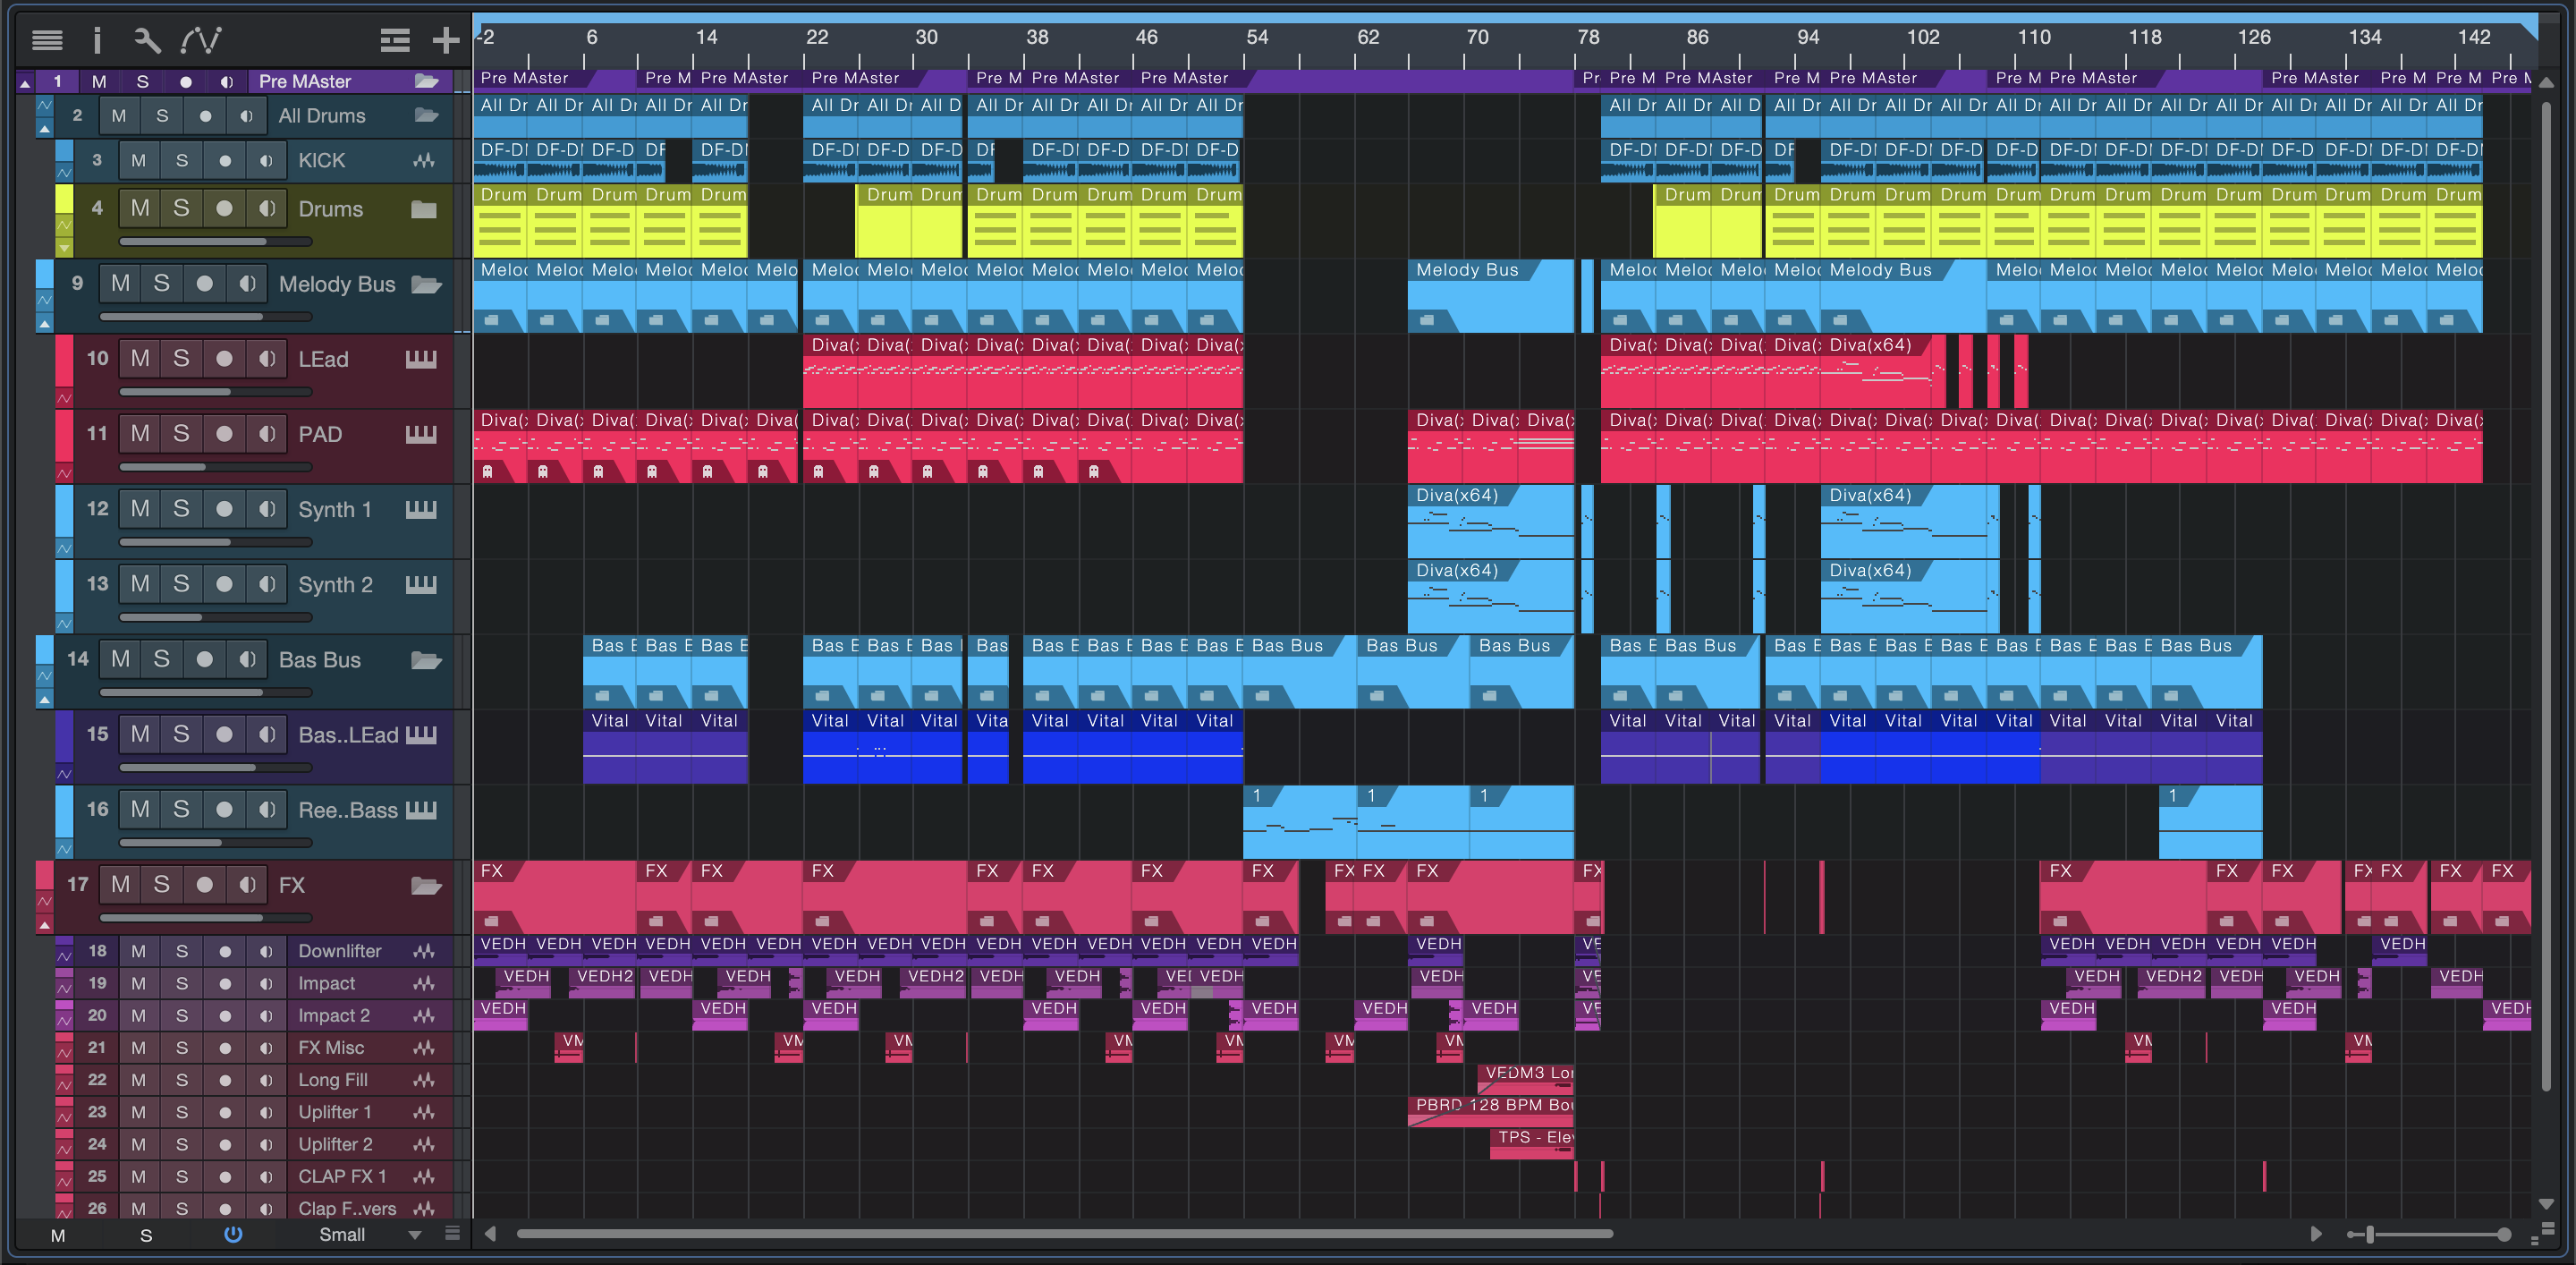Show automation with the curve icon
The width and height of the screenshot is (2576, 1265).
tap(201, 40)
